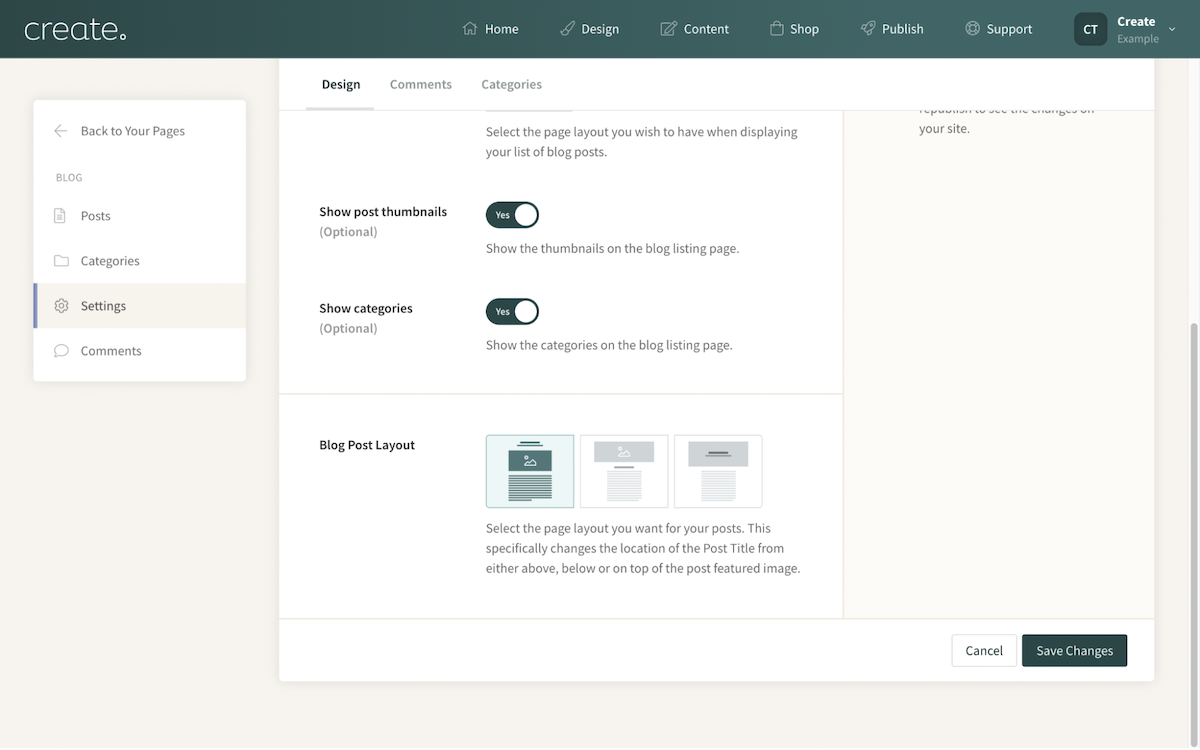Image resolution: width=1200 pixels, height=750 pixels.
Task: Click the Publish paper plane icon
Action: click(x=866, y=28)
